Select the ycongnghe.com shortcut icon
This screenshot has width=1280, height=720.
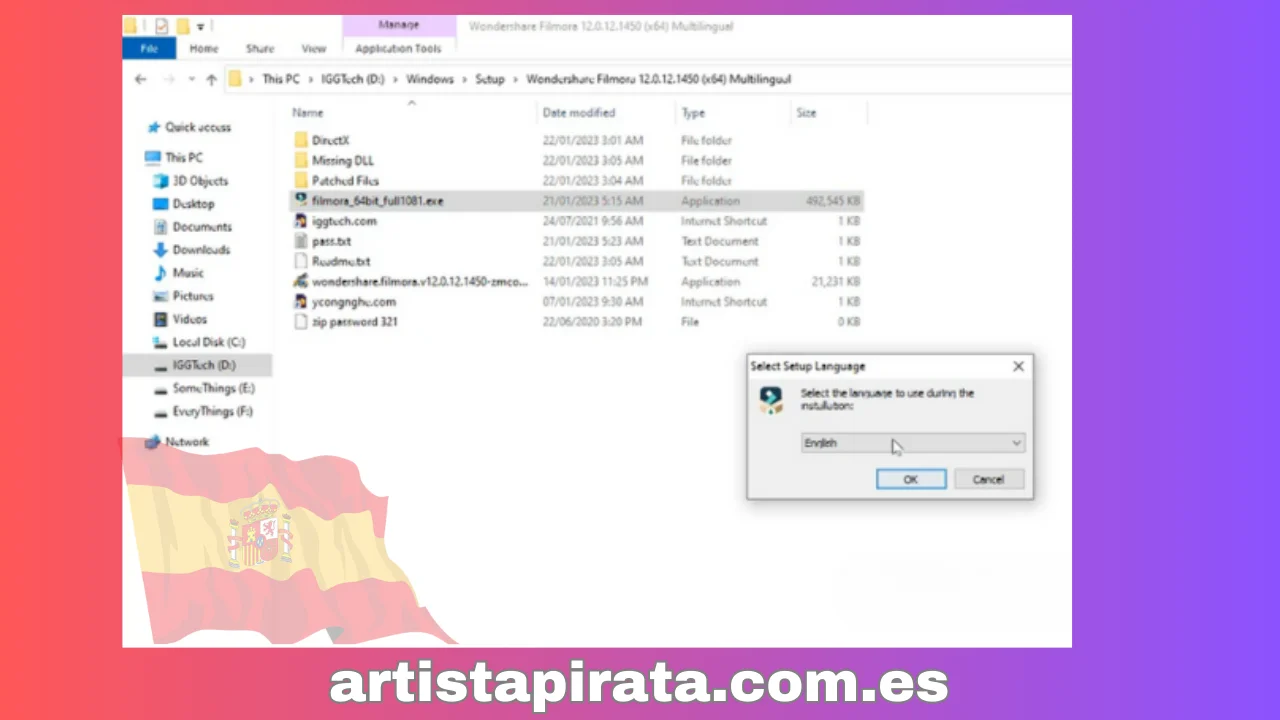click(301, 302)
